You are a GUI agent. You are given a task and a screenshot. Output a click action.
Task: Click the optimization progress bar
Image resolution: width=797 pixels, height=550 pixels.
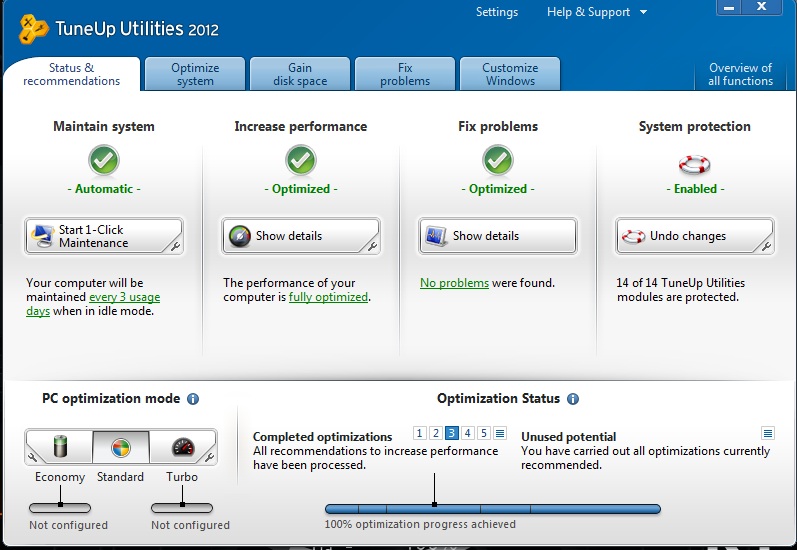point(493,509)
